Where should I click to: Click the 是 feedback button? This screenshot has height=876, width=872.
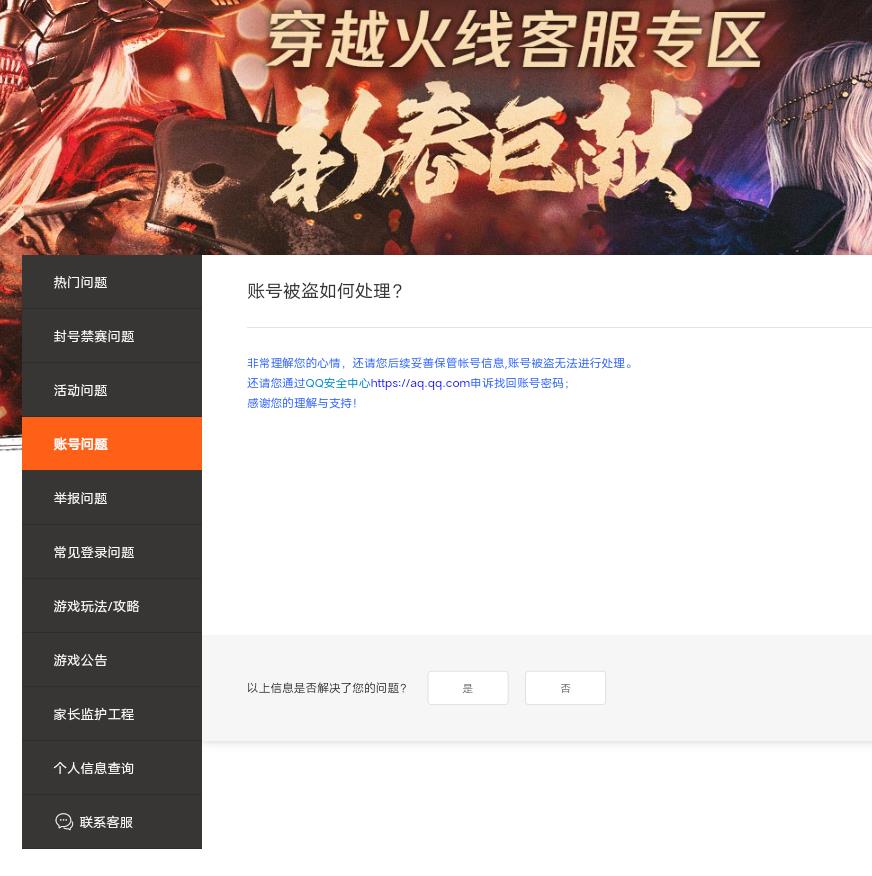coord(467,688)
